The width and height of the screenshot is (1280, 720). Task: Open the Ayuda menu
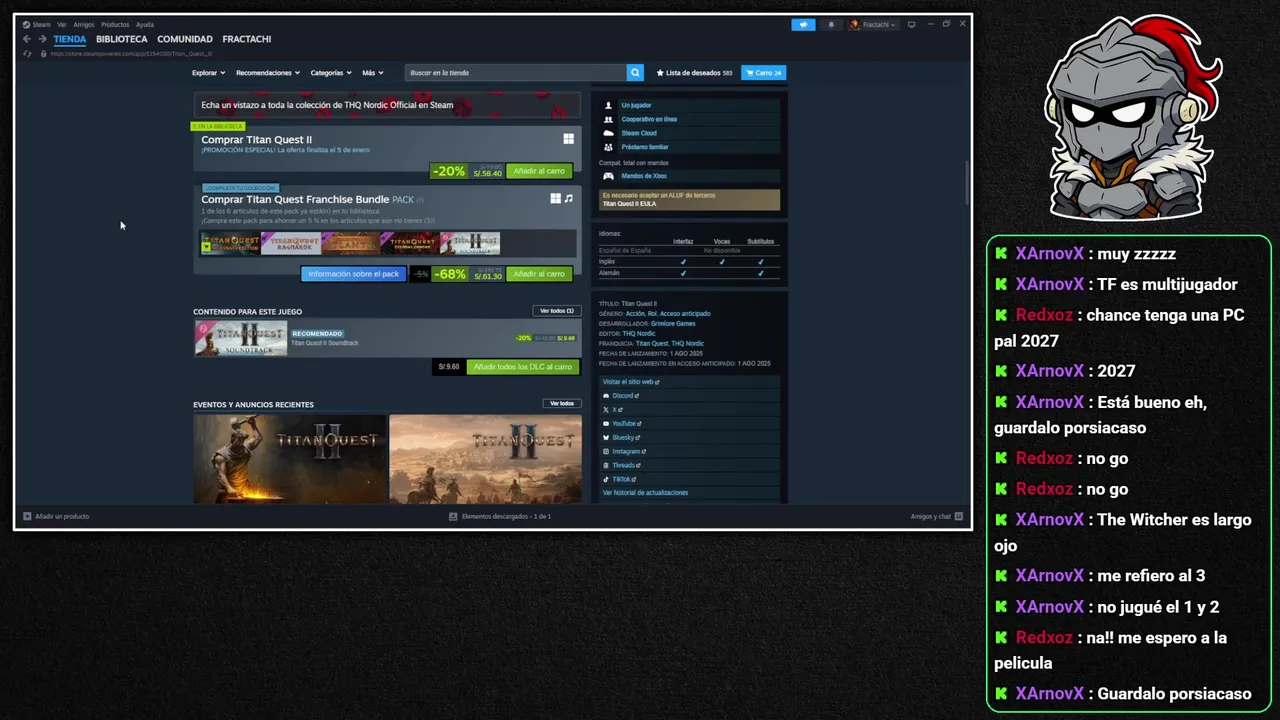tap(145, 24)
